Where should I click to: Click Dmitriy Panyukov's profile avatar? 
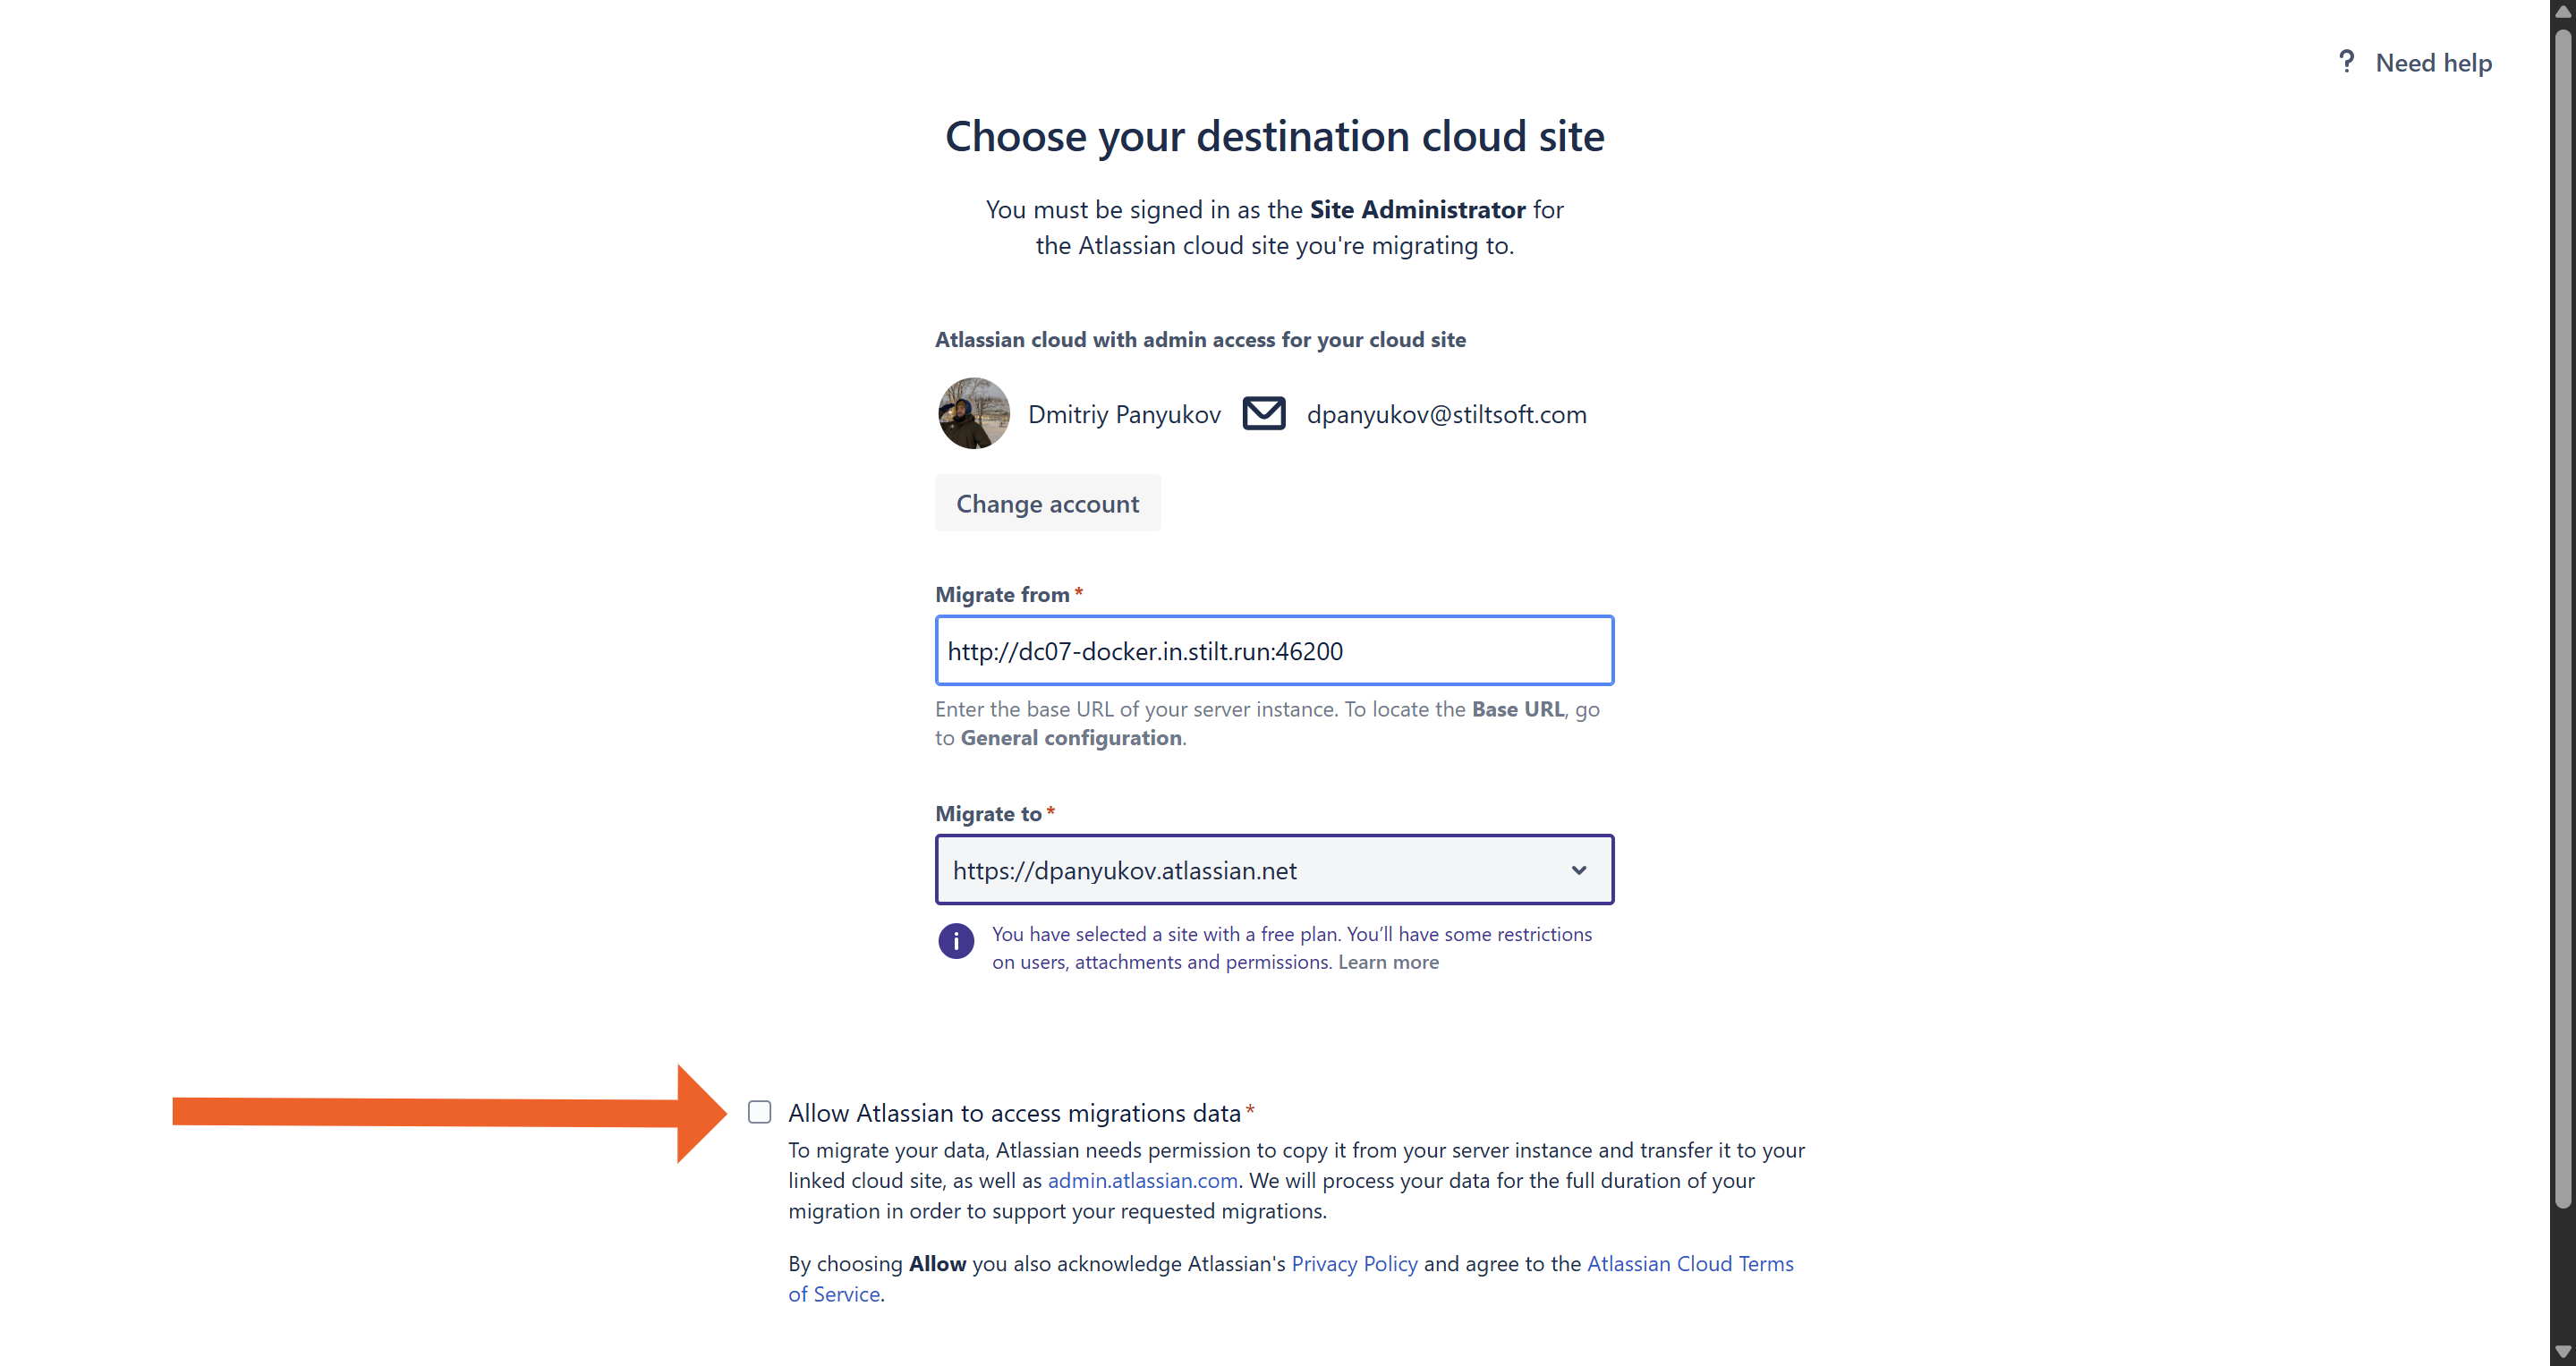pos(973,413)
